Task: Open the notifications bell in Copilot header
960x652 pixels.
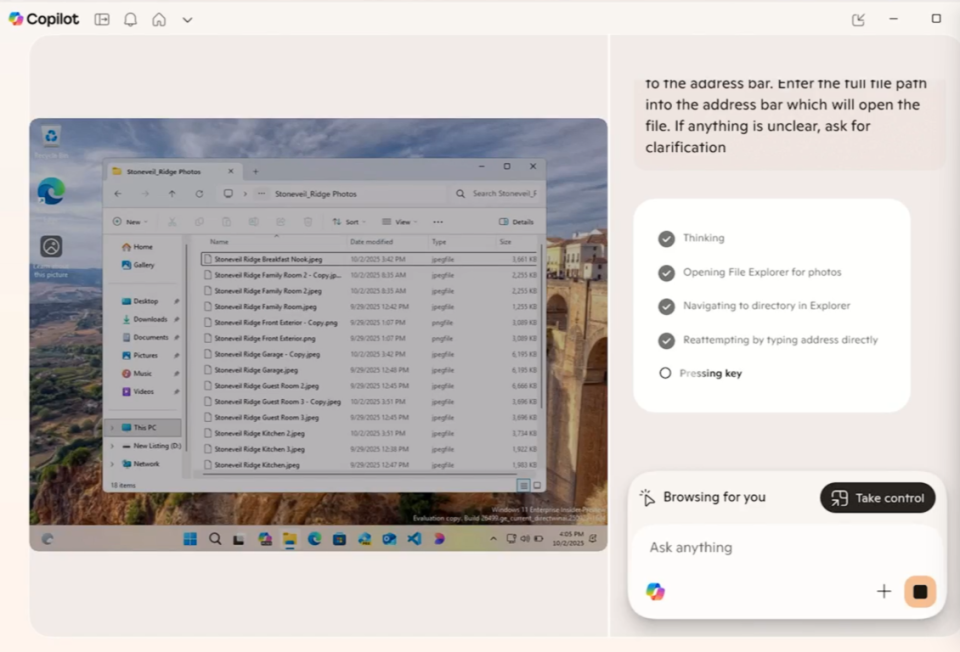Action: 130,19
